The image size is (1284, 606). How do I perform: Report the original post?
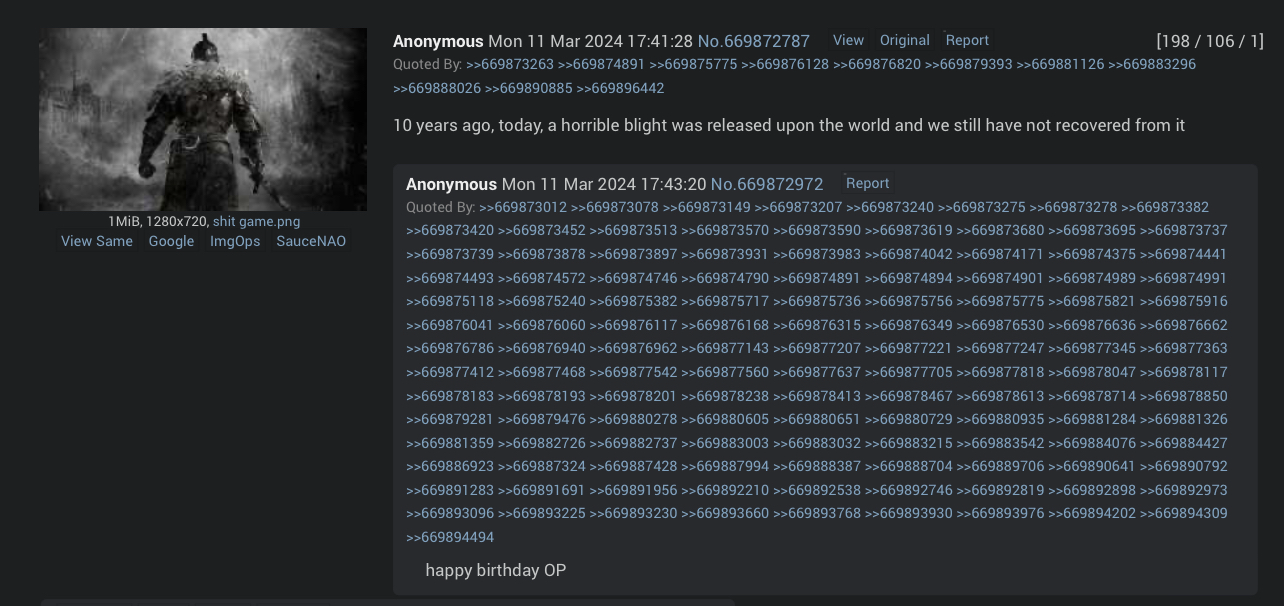[x=967, y=40]
